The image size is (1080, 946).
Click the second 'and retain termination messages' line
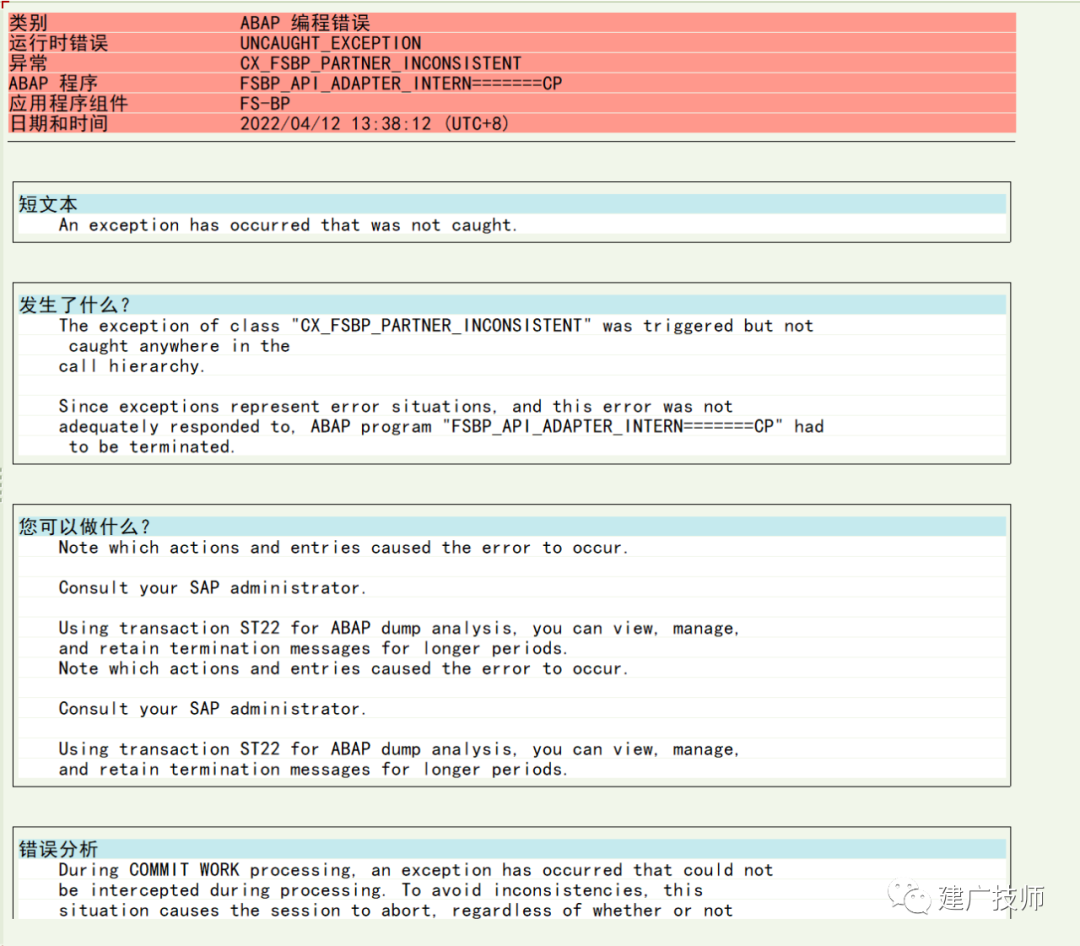click(313, 769)
